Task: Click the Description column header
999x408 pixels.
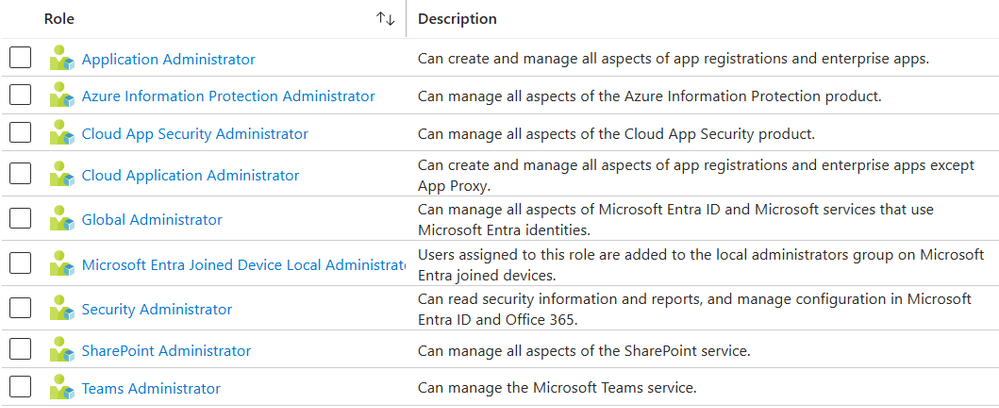Action: [x=457, y=19]
